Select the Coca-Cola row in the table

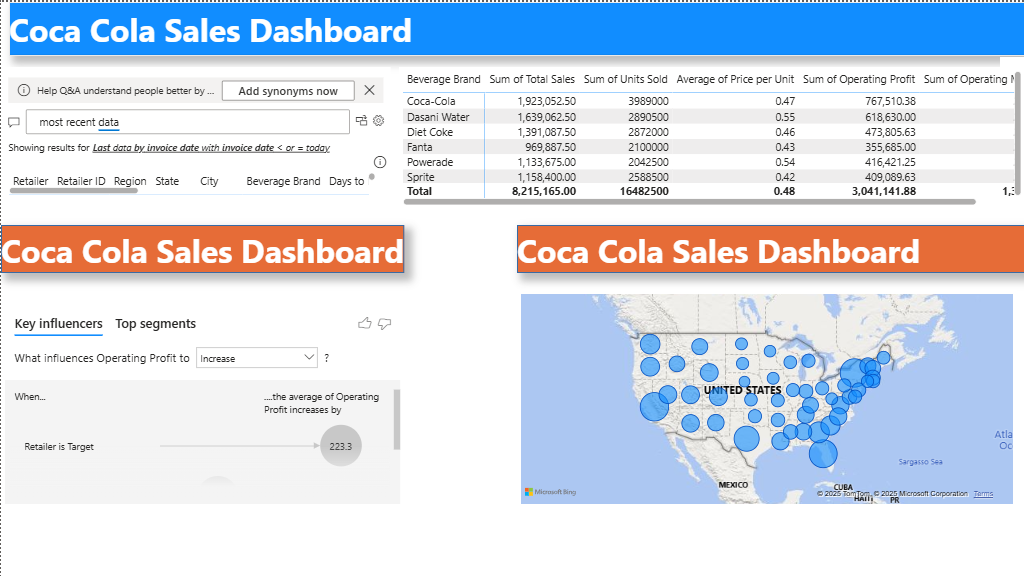tap(709, 101)
